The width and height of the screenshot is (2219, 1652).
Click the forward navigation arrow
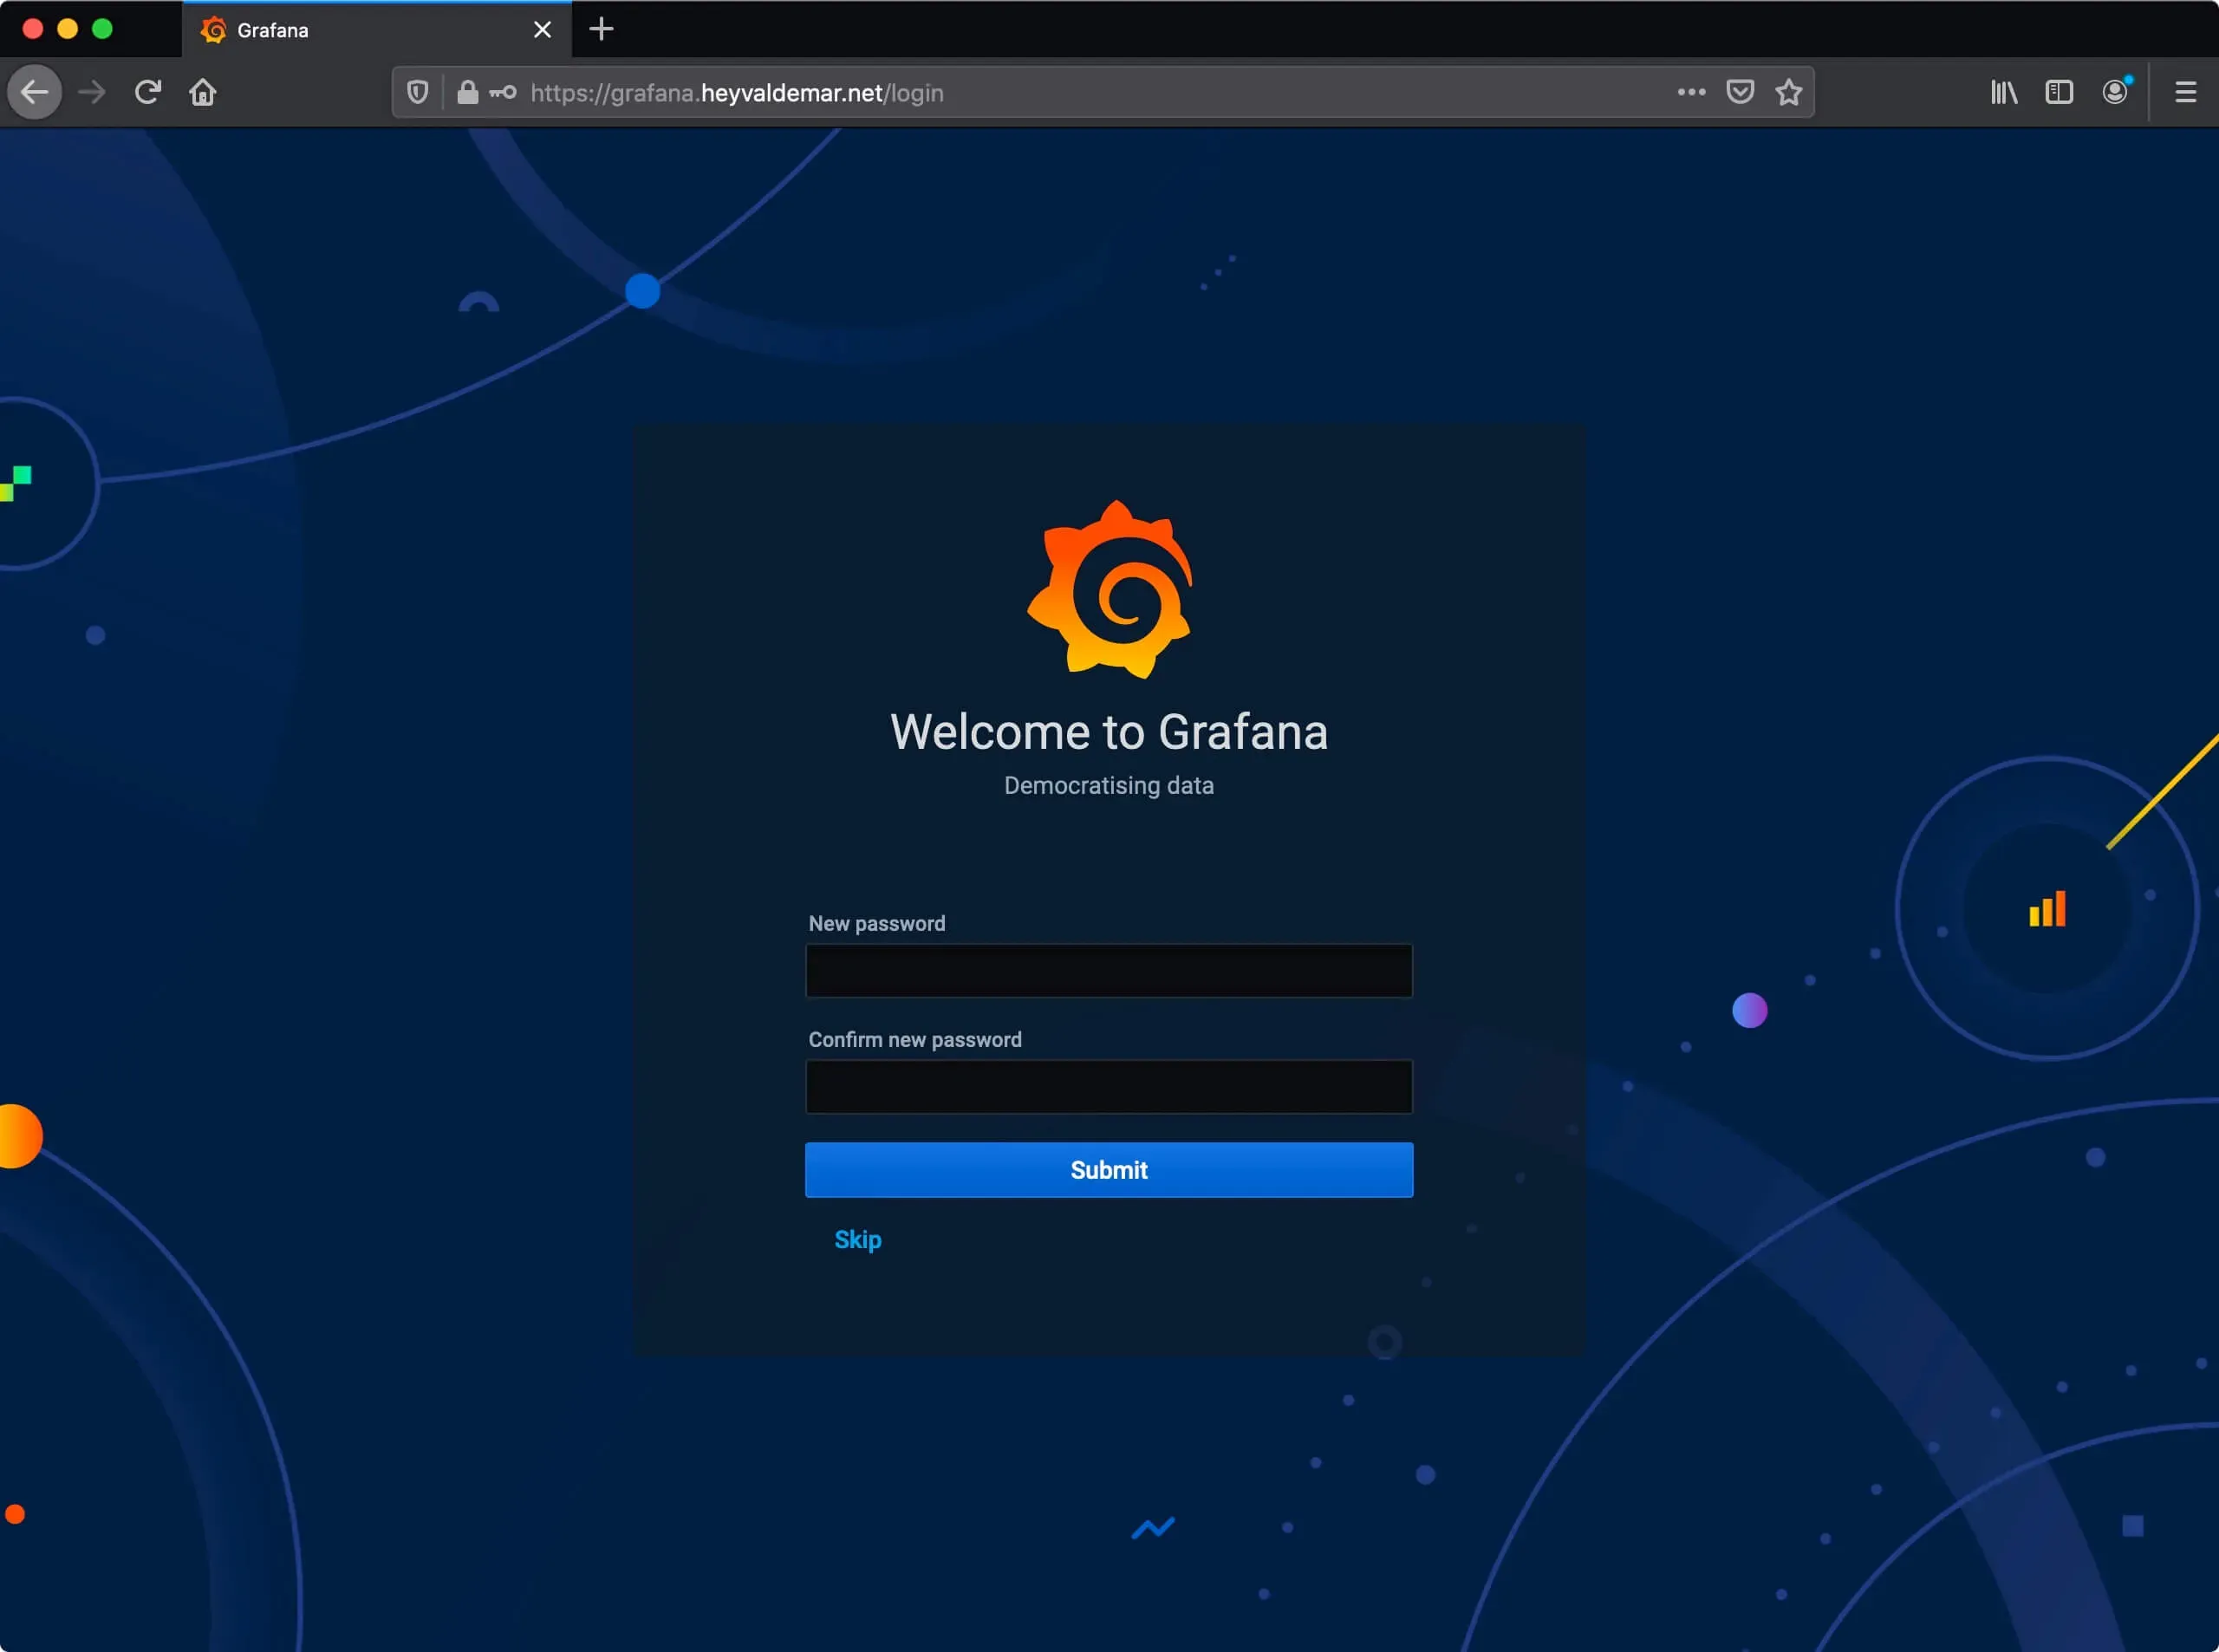point(92,92)
